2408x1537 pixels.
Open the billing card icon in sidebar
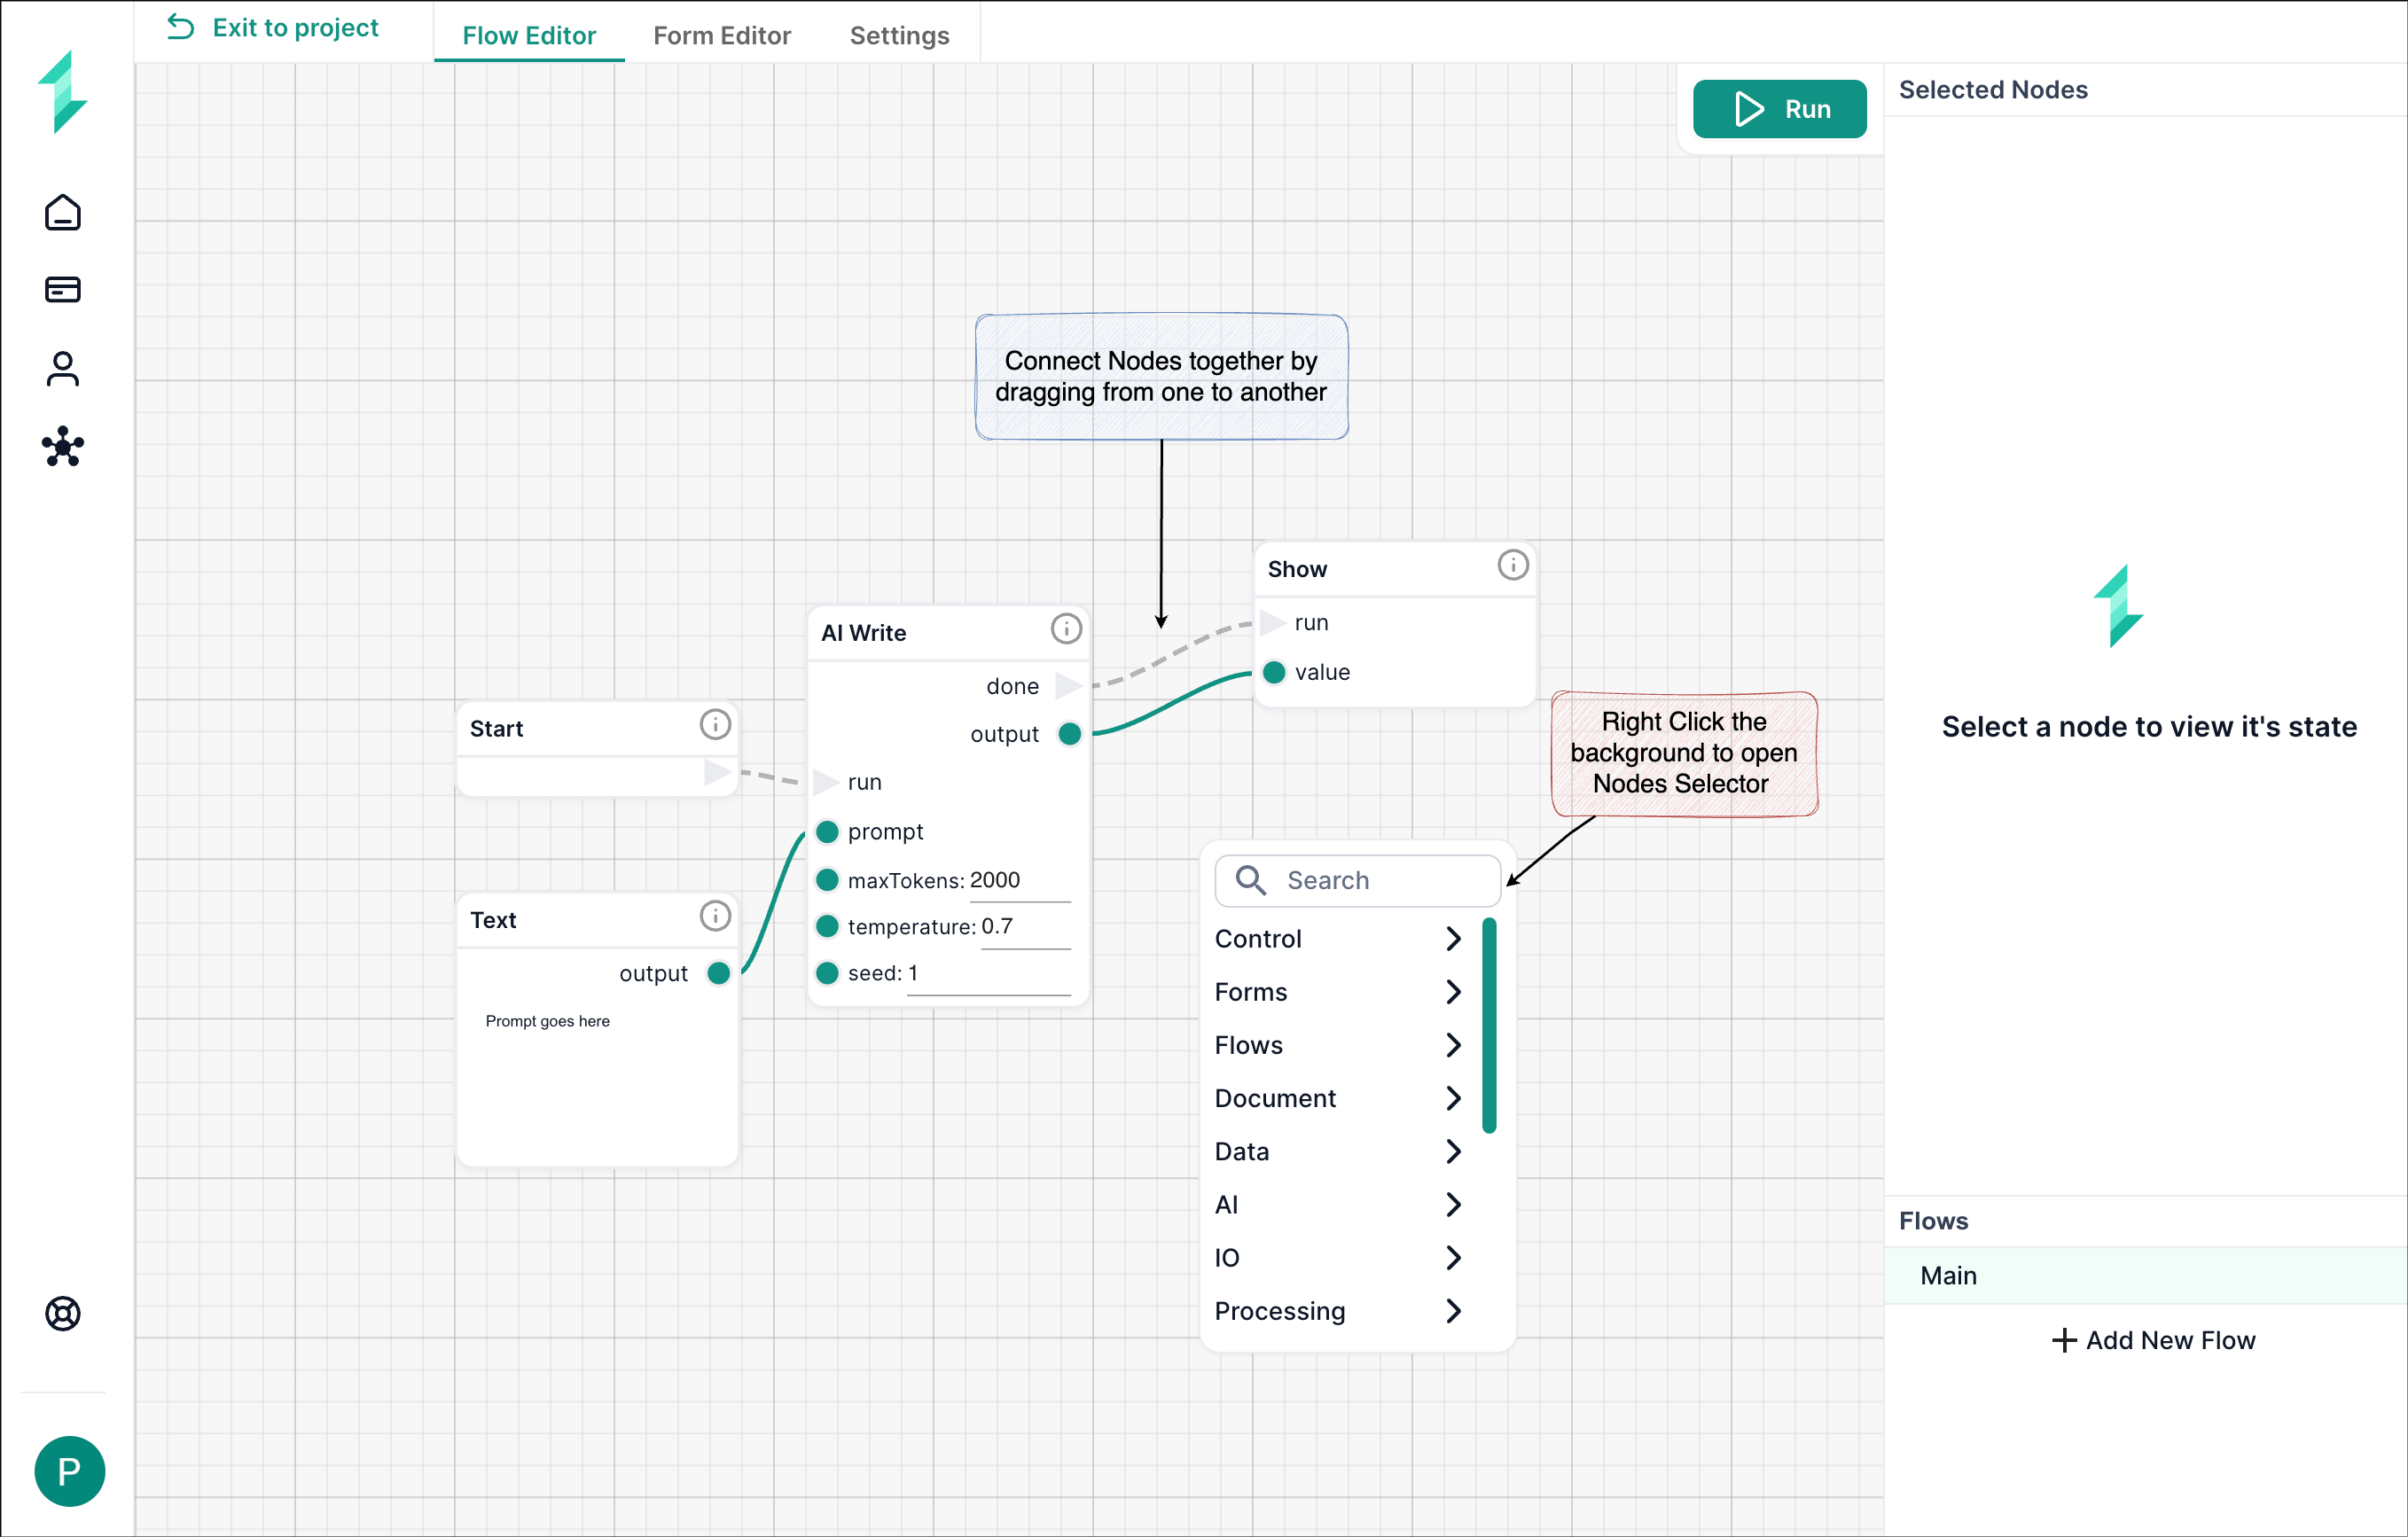(63, 290)
